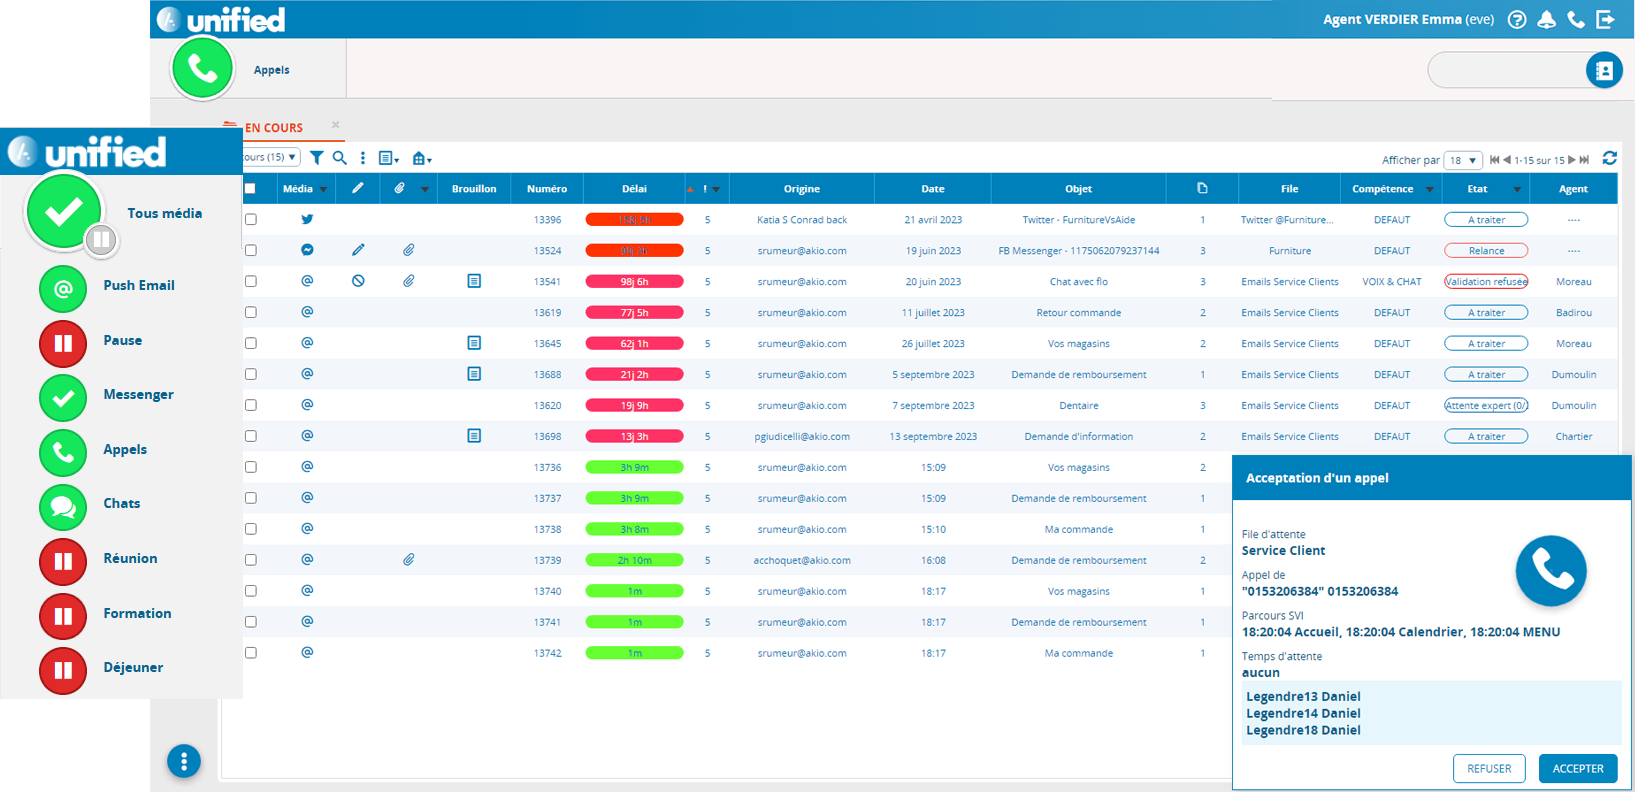Refuse the incoming call with REFUSER
Screen dimensions: 1635x792
pos(1489,768)
